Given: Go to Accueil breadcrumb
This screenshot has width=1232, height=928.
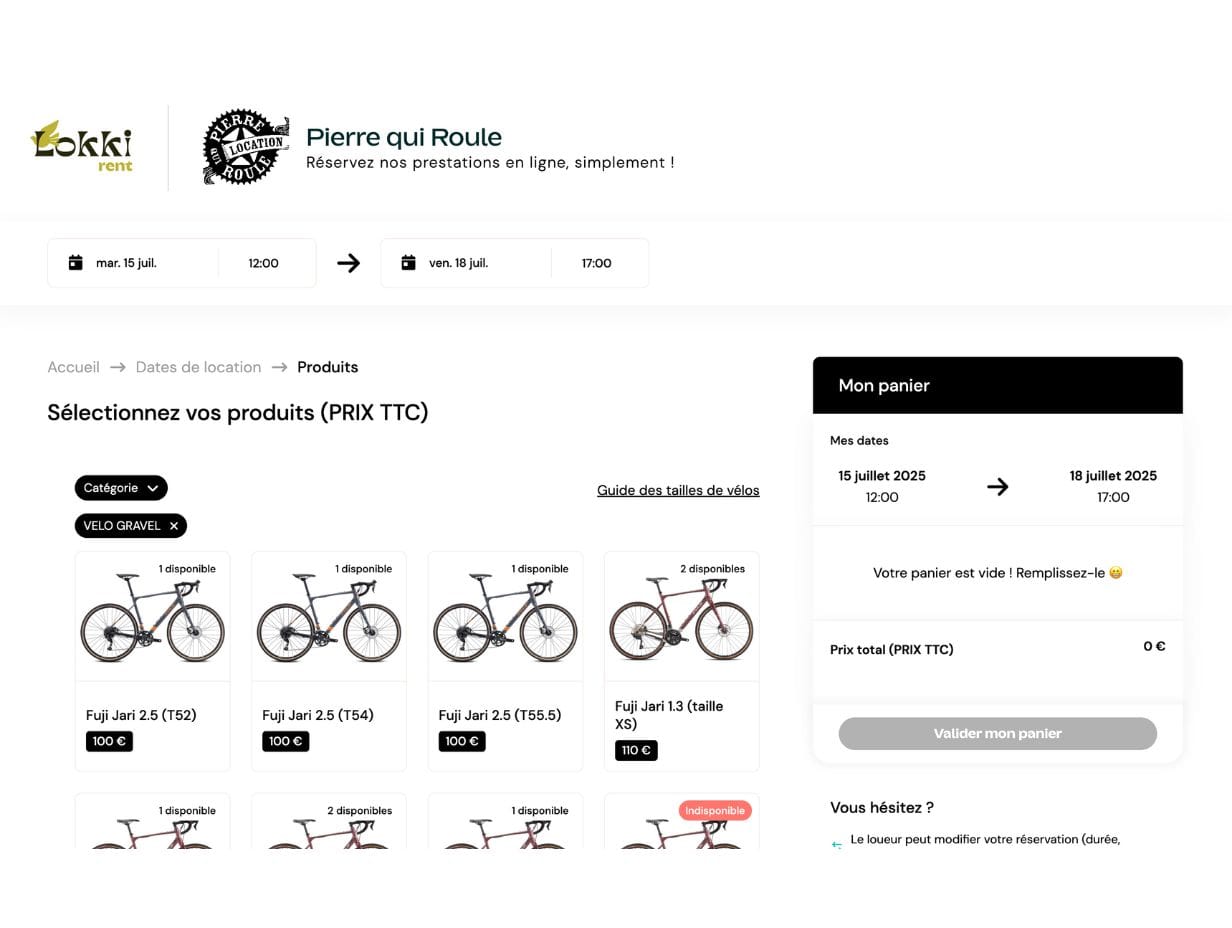Looking at the screenshot, I should pyautogui.click(x=73, y=367).
